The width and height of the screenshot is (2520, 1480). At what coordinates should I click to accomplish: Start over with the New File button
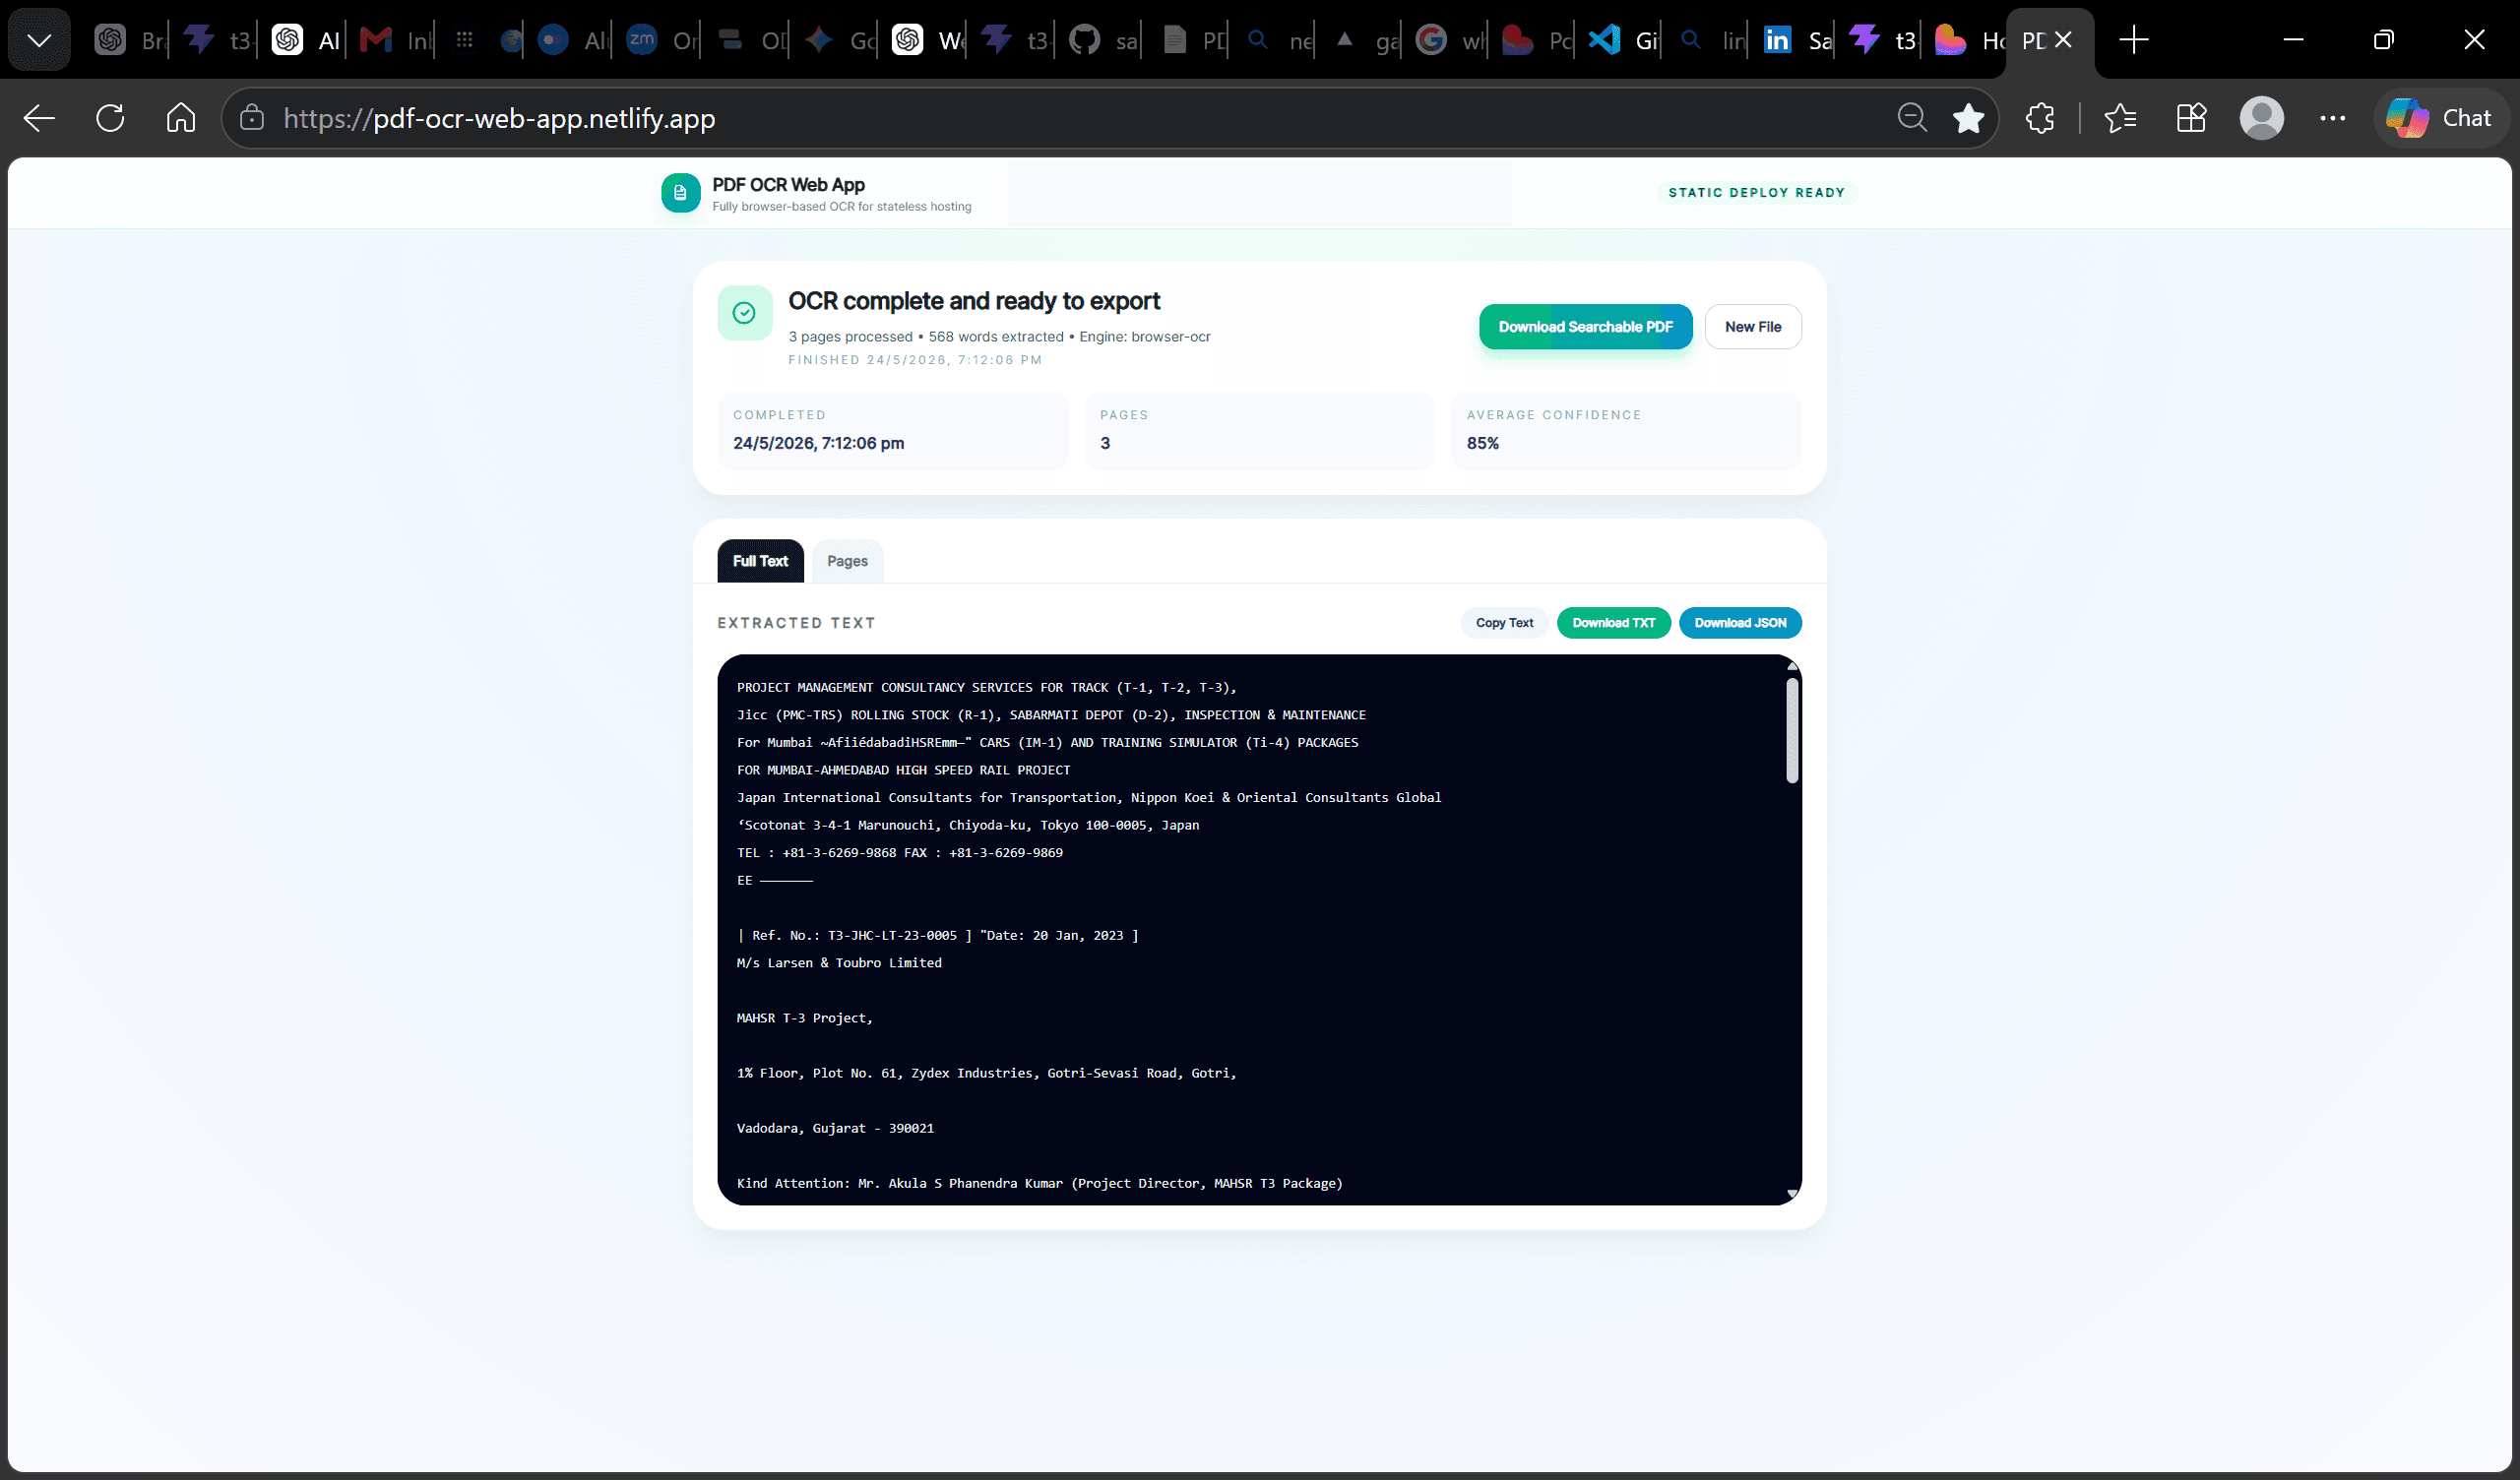(1752, 327)
